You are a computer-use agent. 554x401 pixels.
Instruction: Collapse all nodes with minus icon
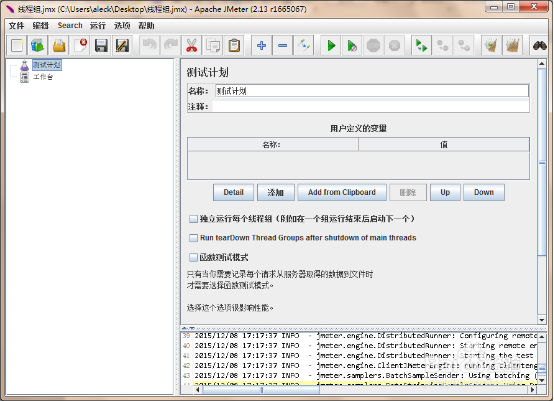[x=283, y=45]
